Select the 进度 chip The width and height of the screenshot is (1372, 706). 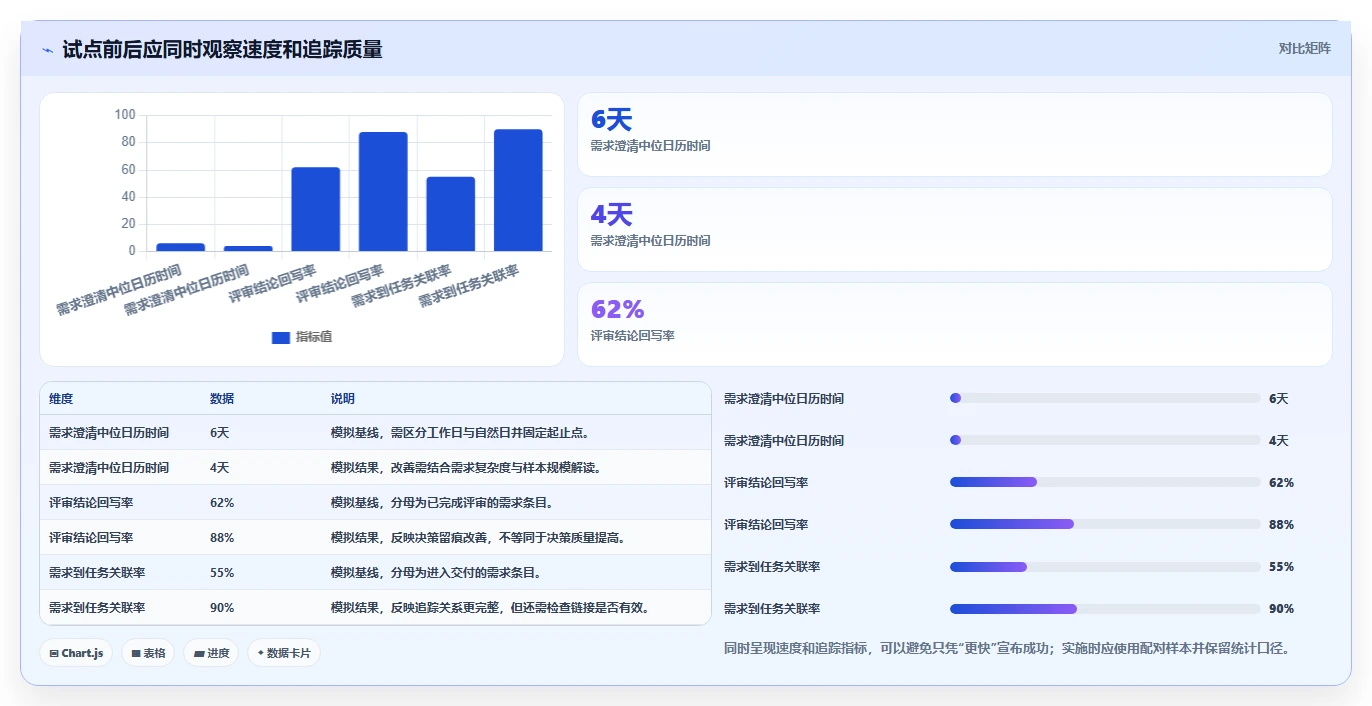211,653
